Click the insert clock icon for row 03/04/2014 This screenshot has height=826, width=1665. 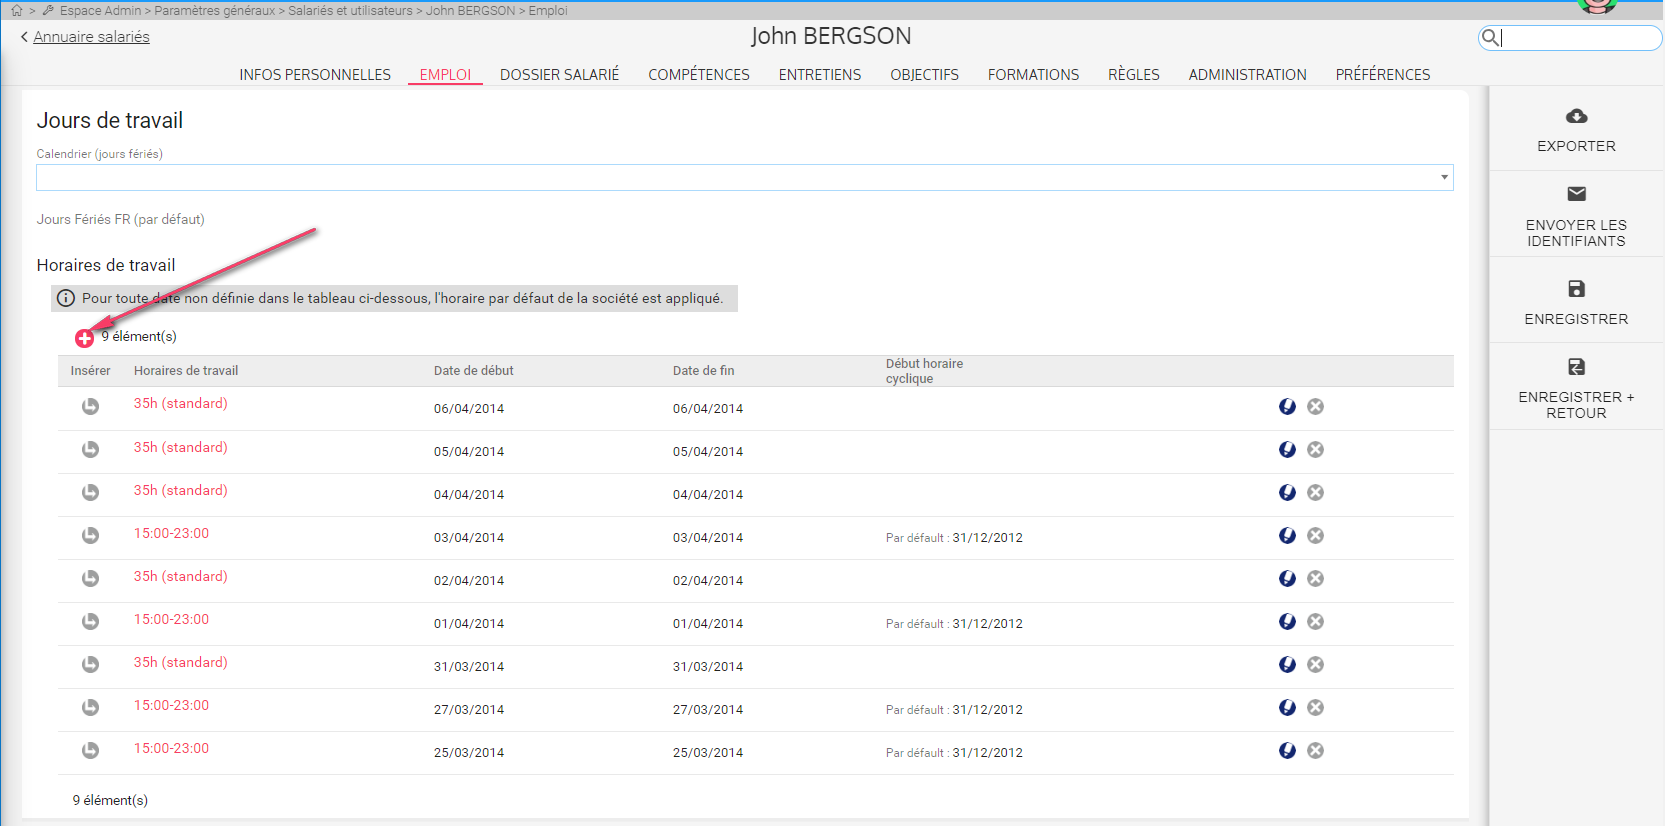tap(90, 535)
